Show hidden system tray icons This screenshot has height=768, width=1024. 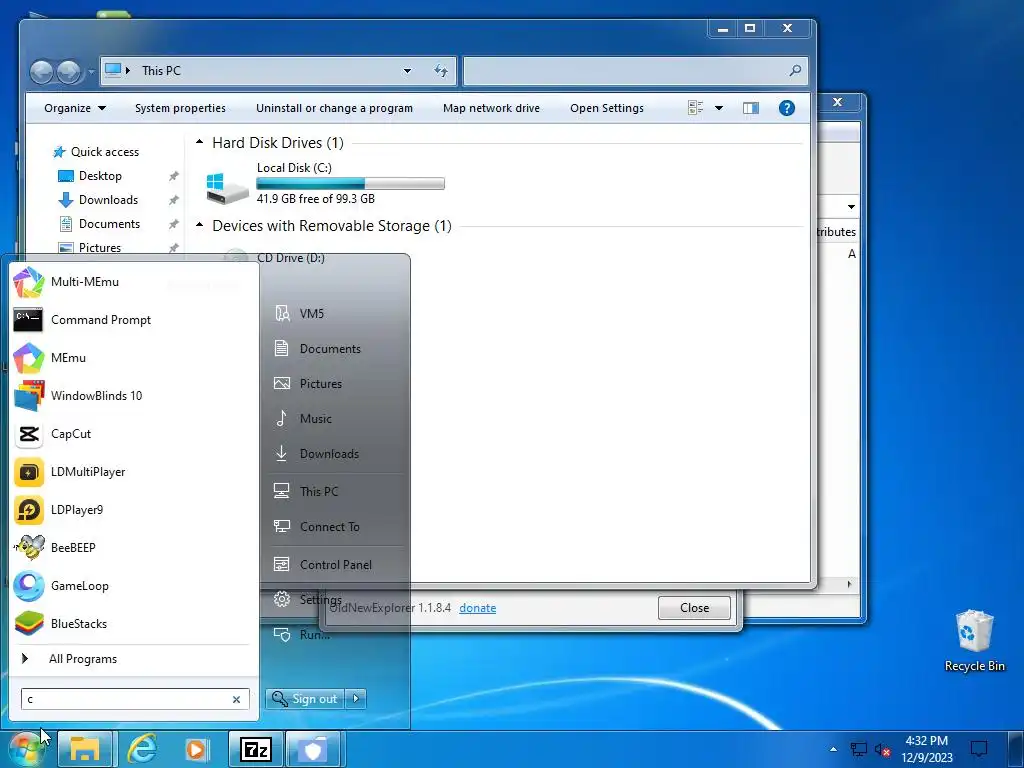[x=833, y=749]
